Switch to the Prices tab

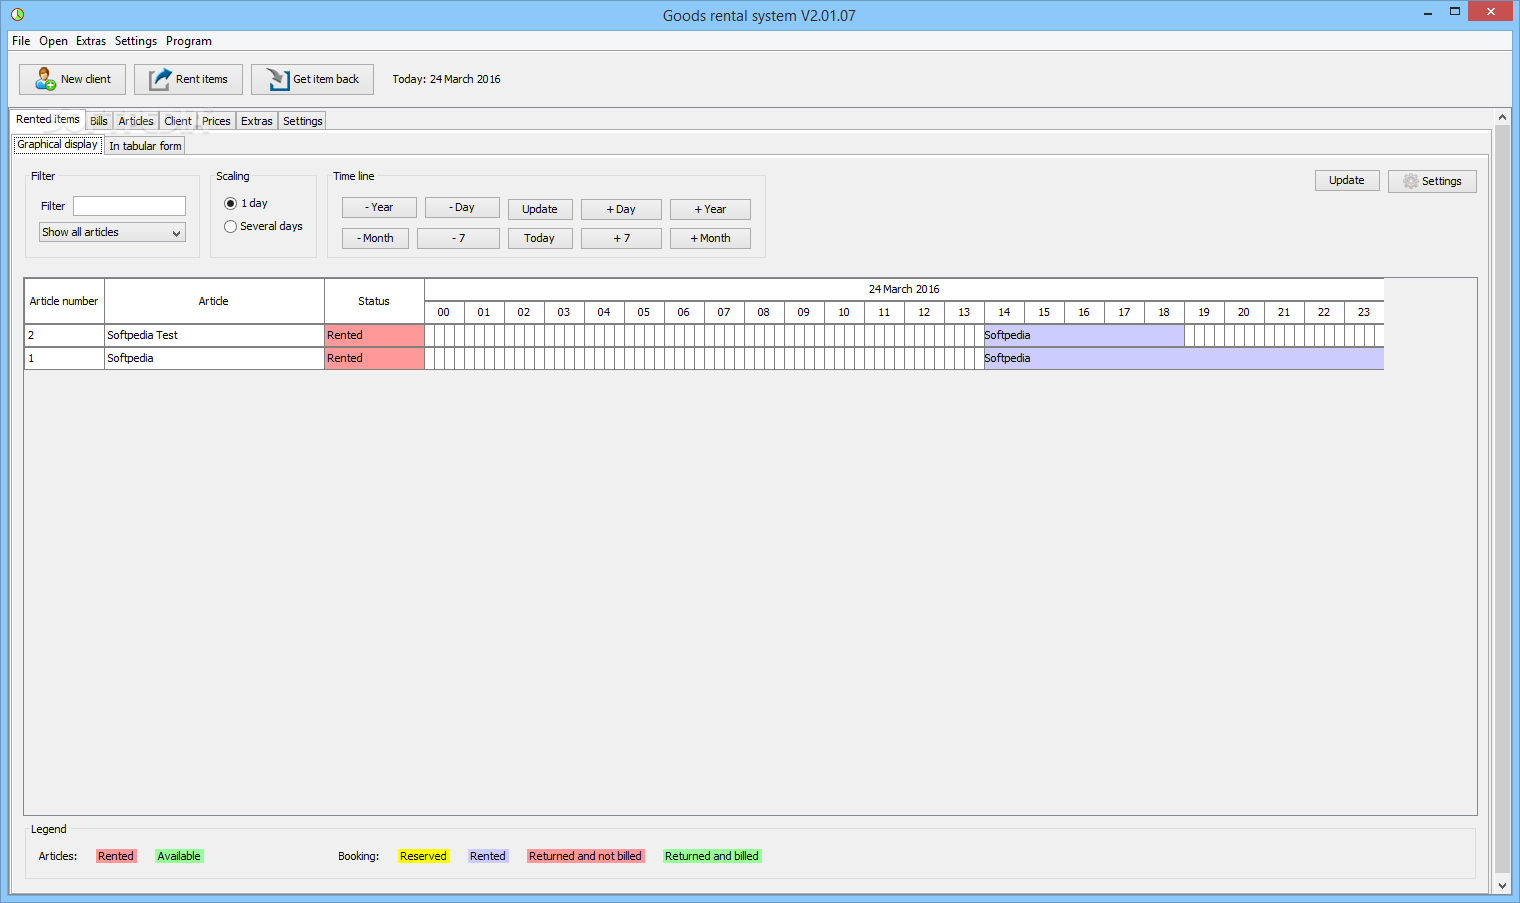(216, 121)
